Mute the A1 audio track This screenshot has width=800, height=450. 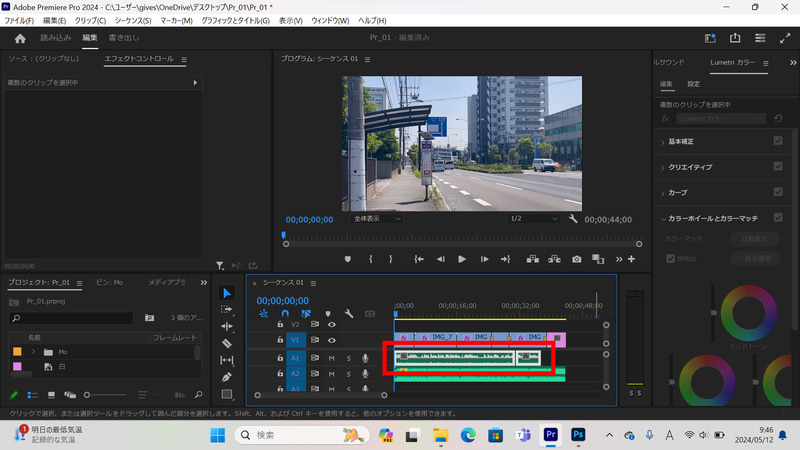click(x=331, y=357)
